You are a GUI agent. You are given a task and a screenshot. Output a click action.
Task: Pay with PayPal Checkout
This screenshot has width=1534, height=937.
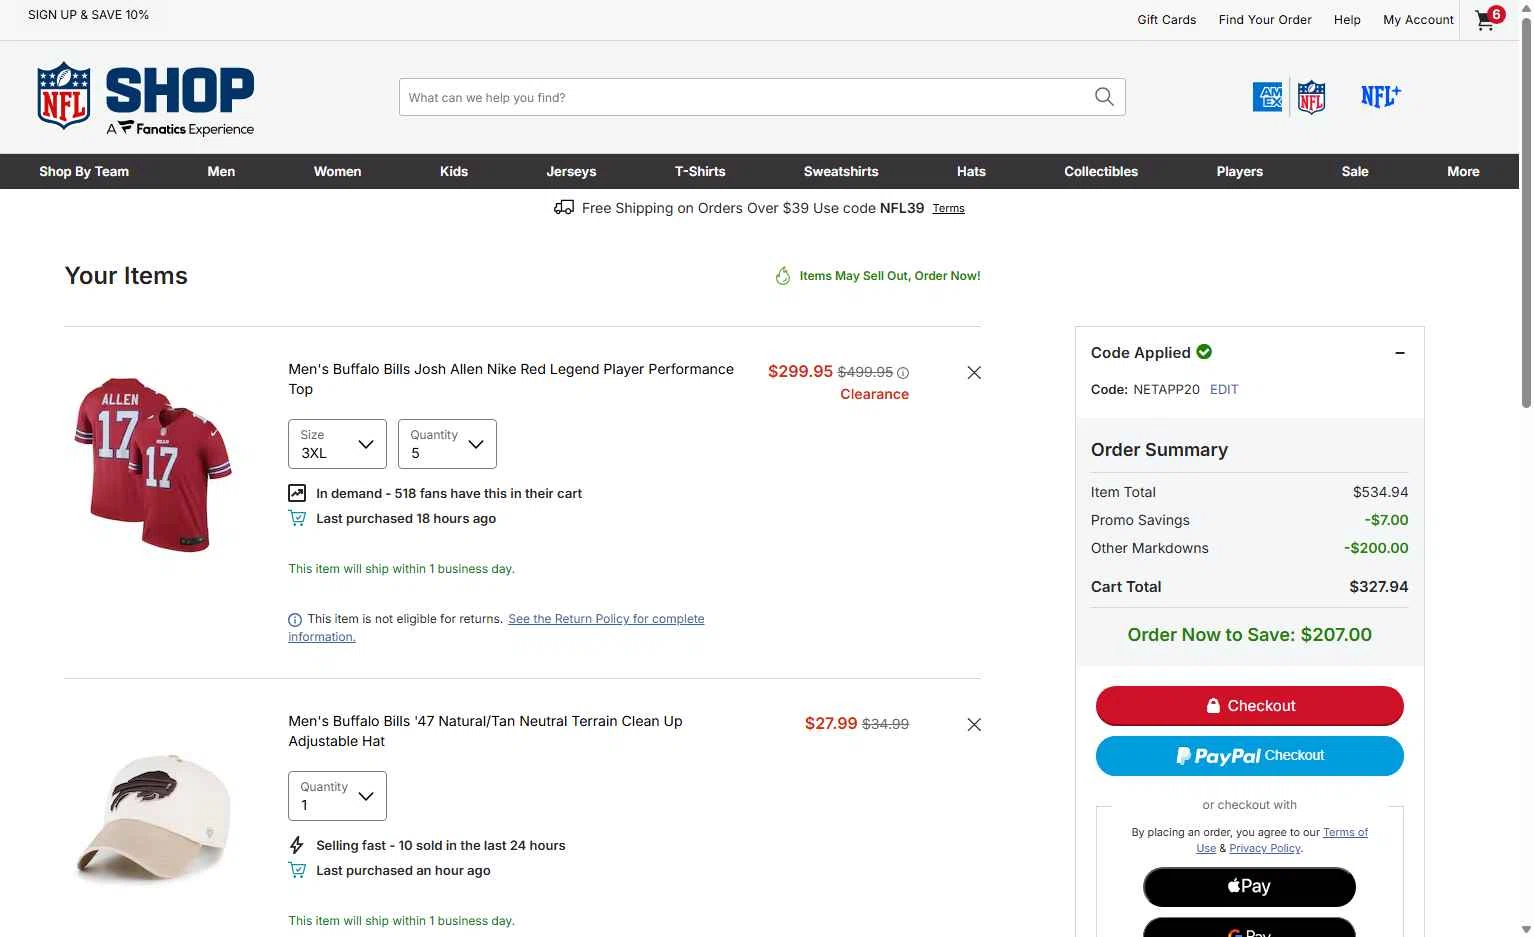pyautogui.click(x=1250, y=756)
